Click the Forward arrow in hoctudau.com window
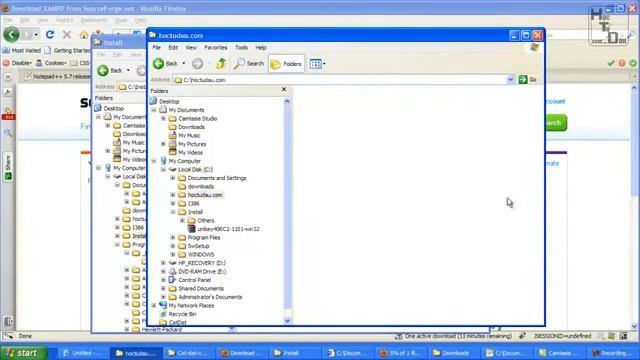 (x=197, y=64)
